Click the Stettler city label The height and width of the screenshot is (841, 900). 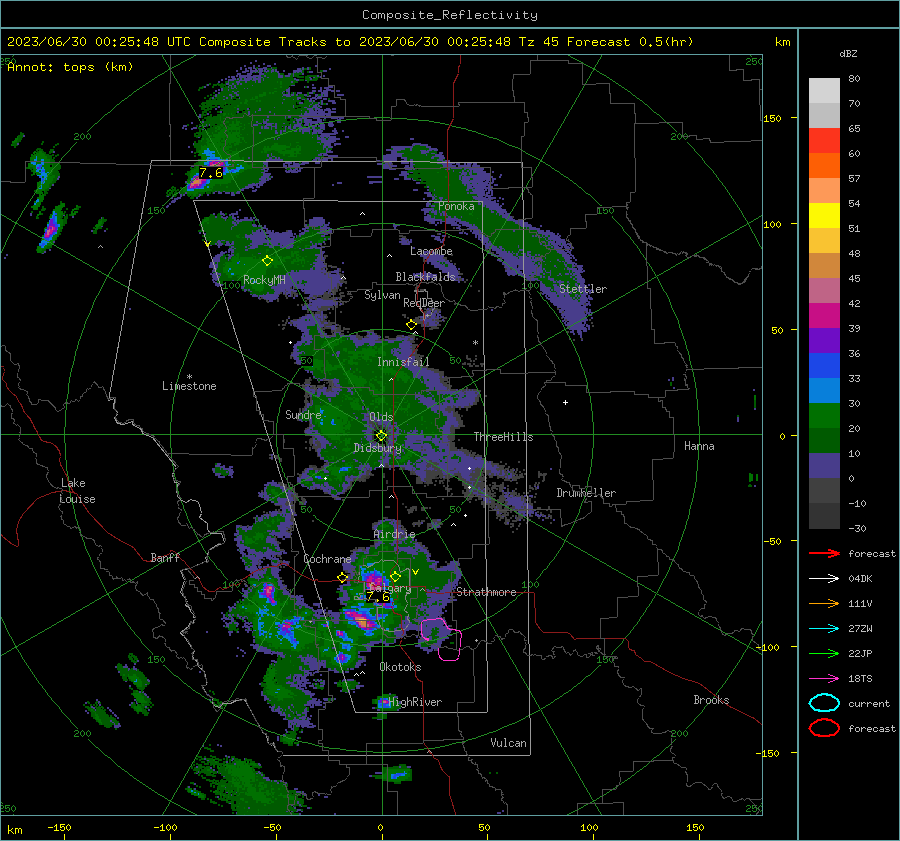point(583,289)
